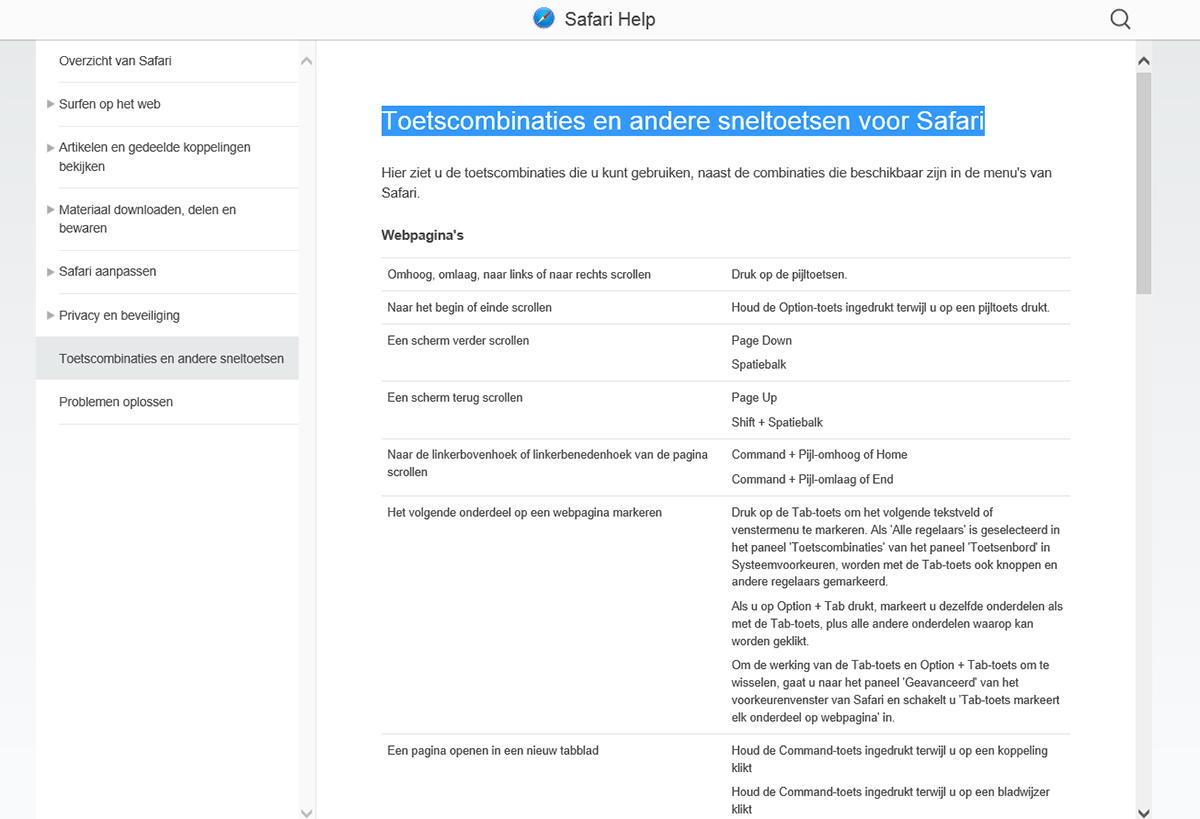Select the 'Safari aanpassen' sidebar label
The height and width of the screenshot is (819, 1200).
point(108,272)
